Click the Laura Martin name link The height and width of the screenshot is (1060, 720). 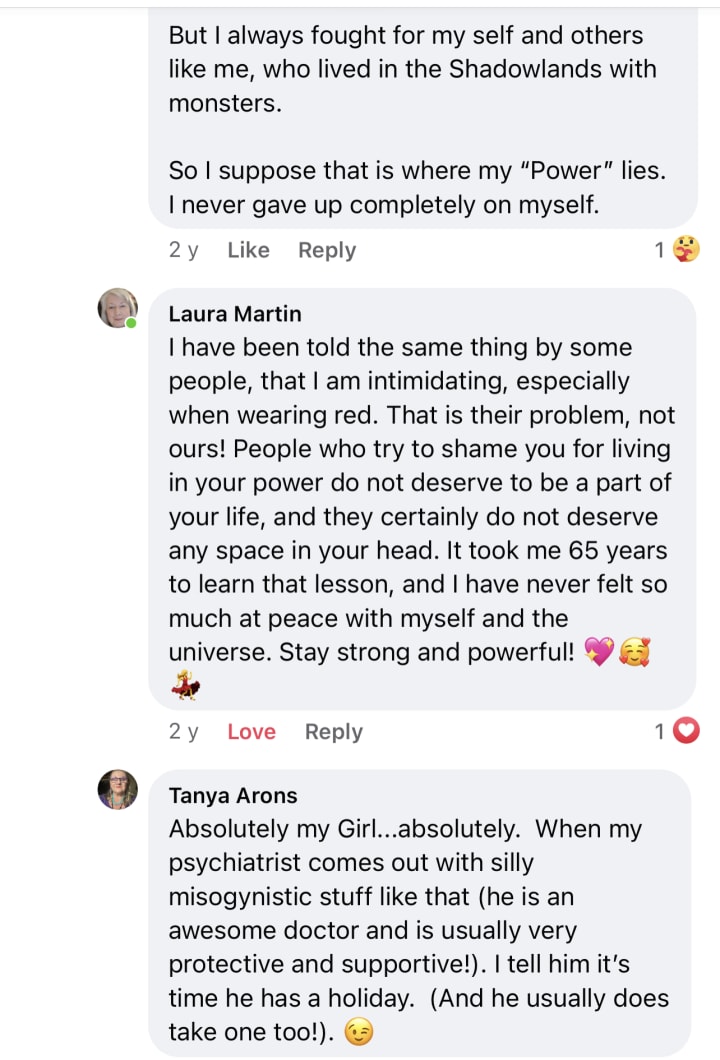(234, 314)
